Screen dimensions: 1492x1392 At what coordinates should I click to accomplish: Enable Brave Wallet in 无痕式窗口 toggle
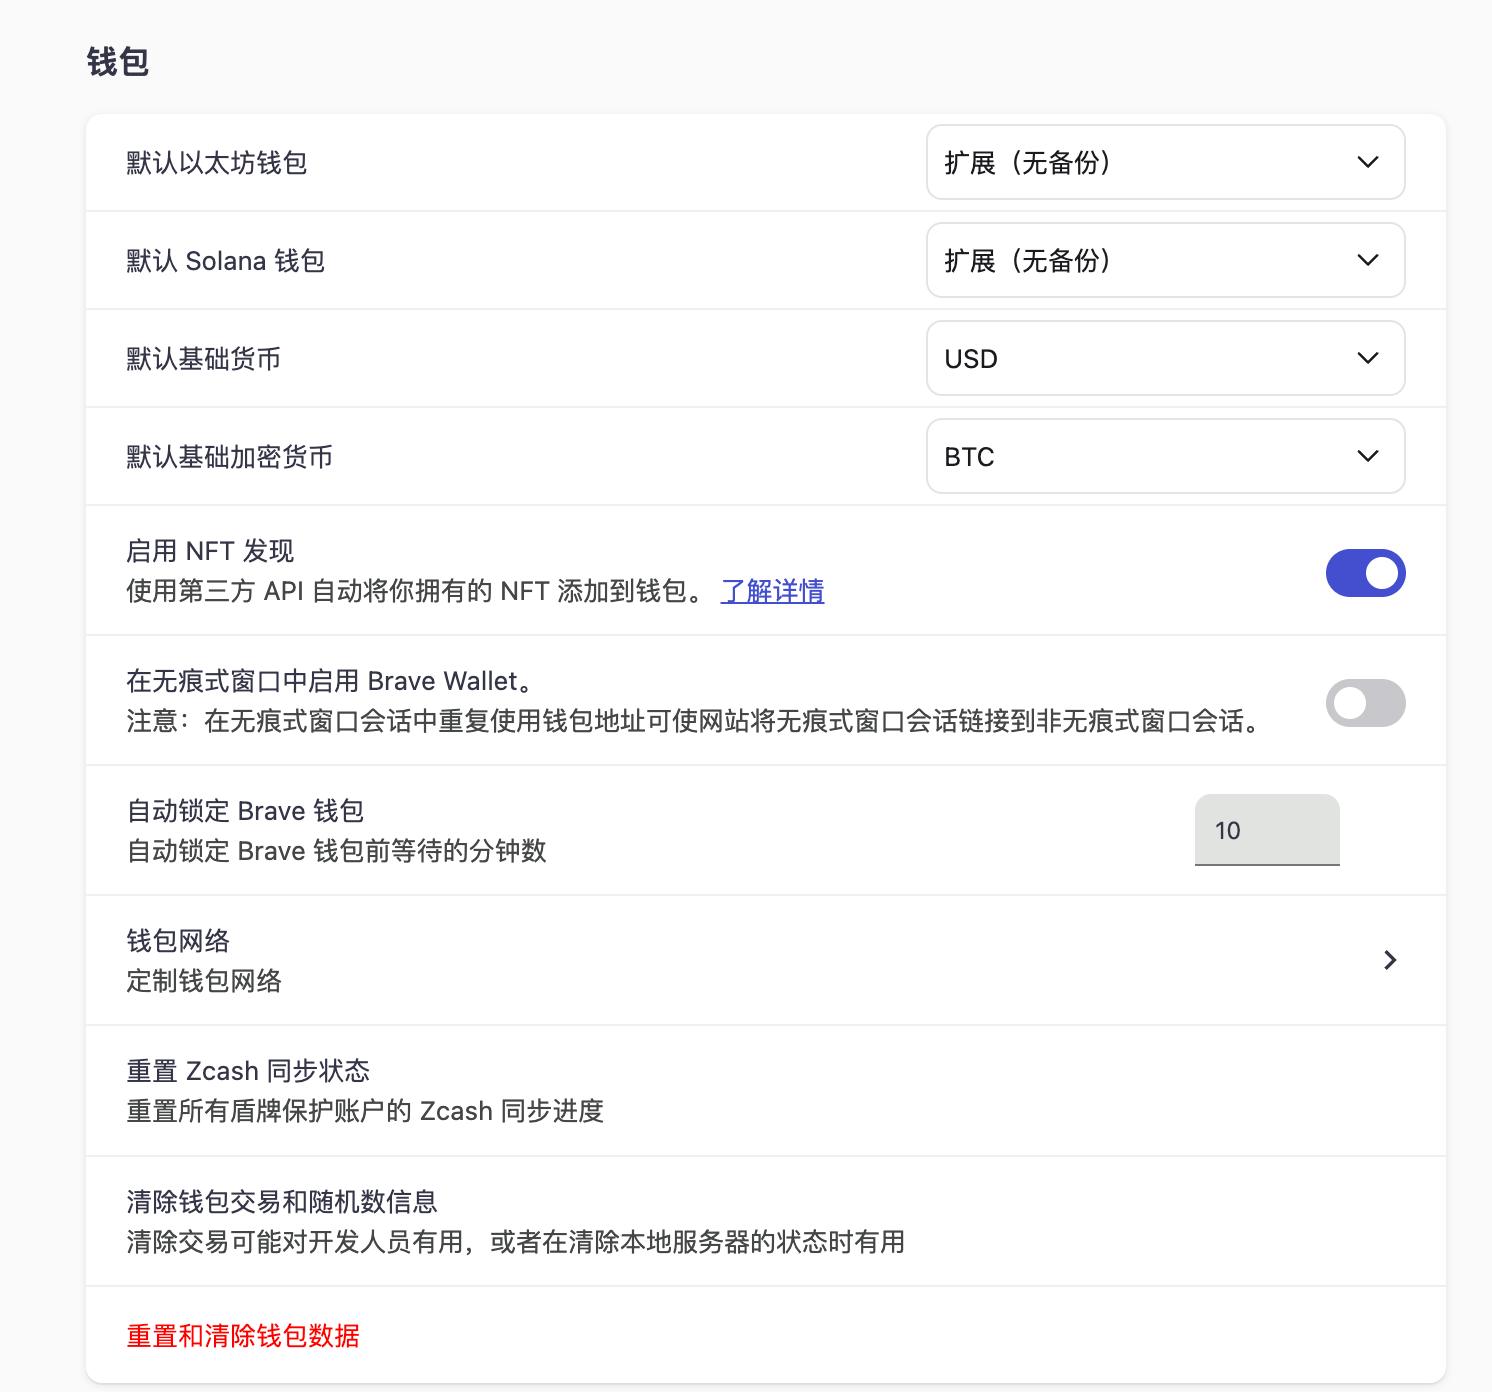point(1365,703)
